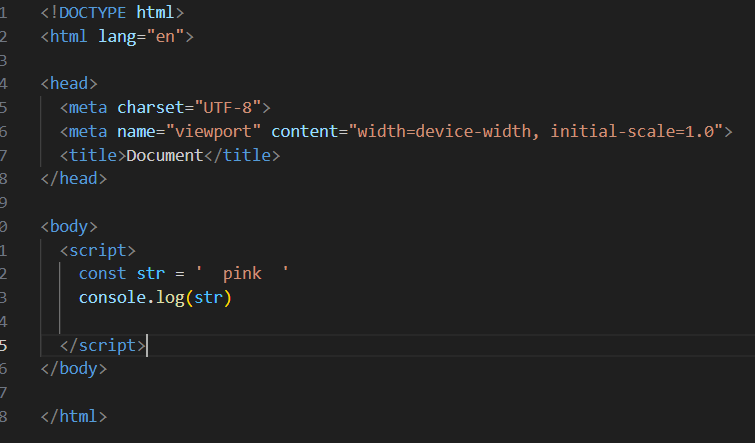This screenshot has height=443, width=755.
Task: Click the Document title text
Action: (165, 156)
